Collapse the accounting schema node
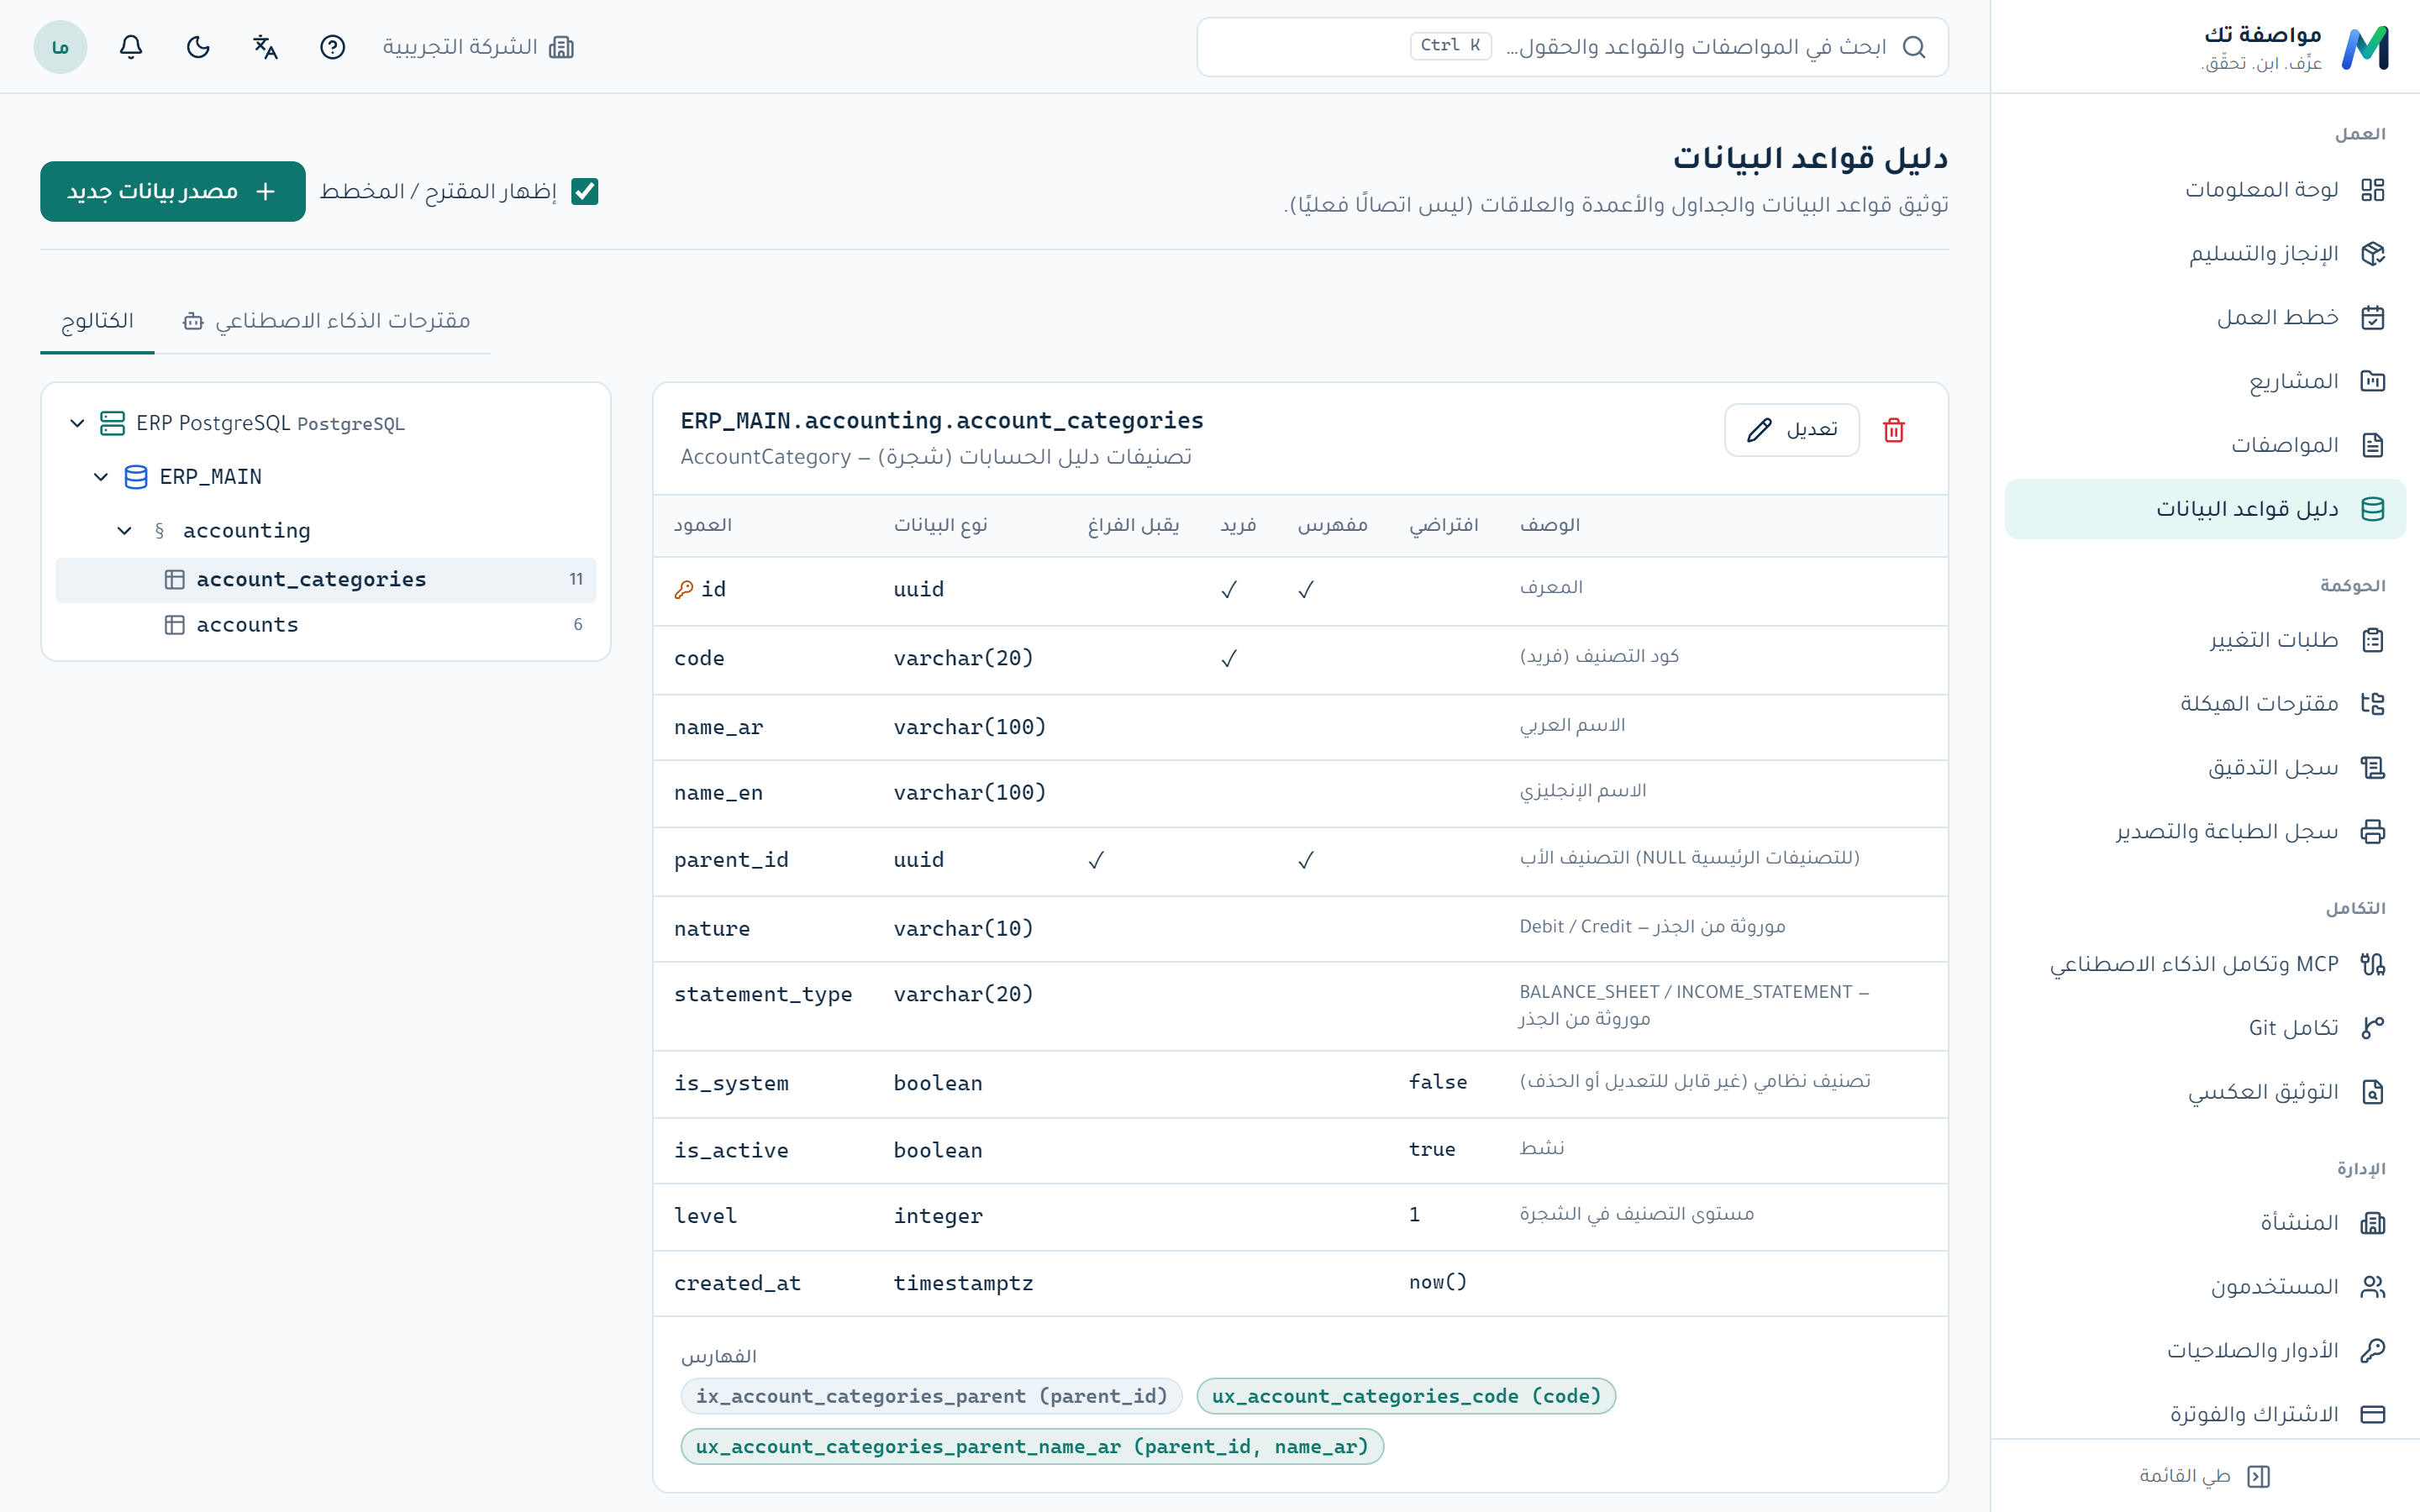Screen dimensions: 2420x1512 [x=124, y=531]
